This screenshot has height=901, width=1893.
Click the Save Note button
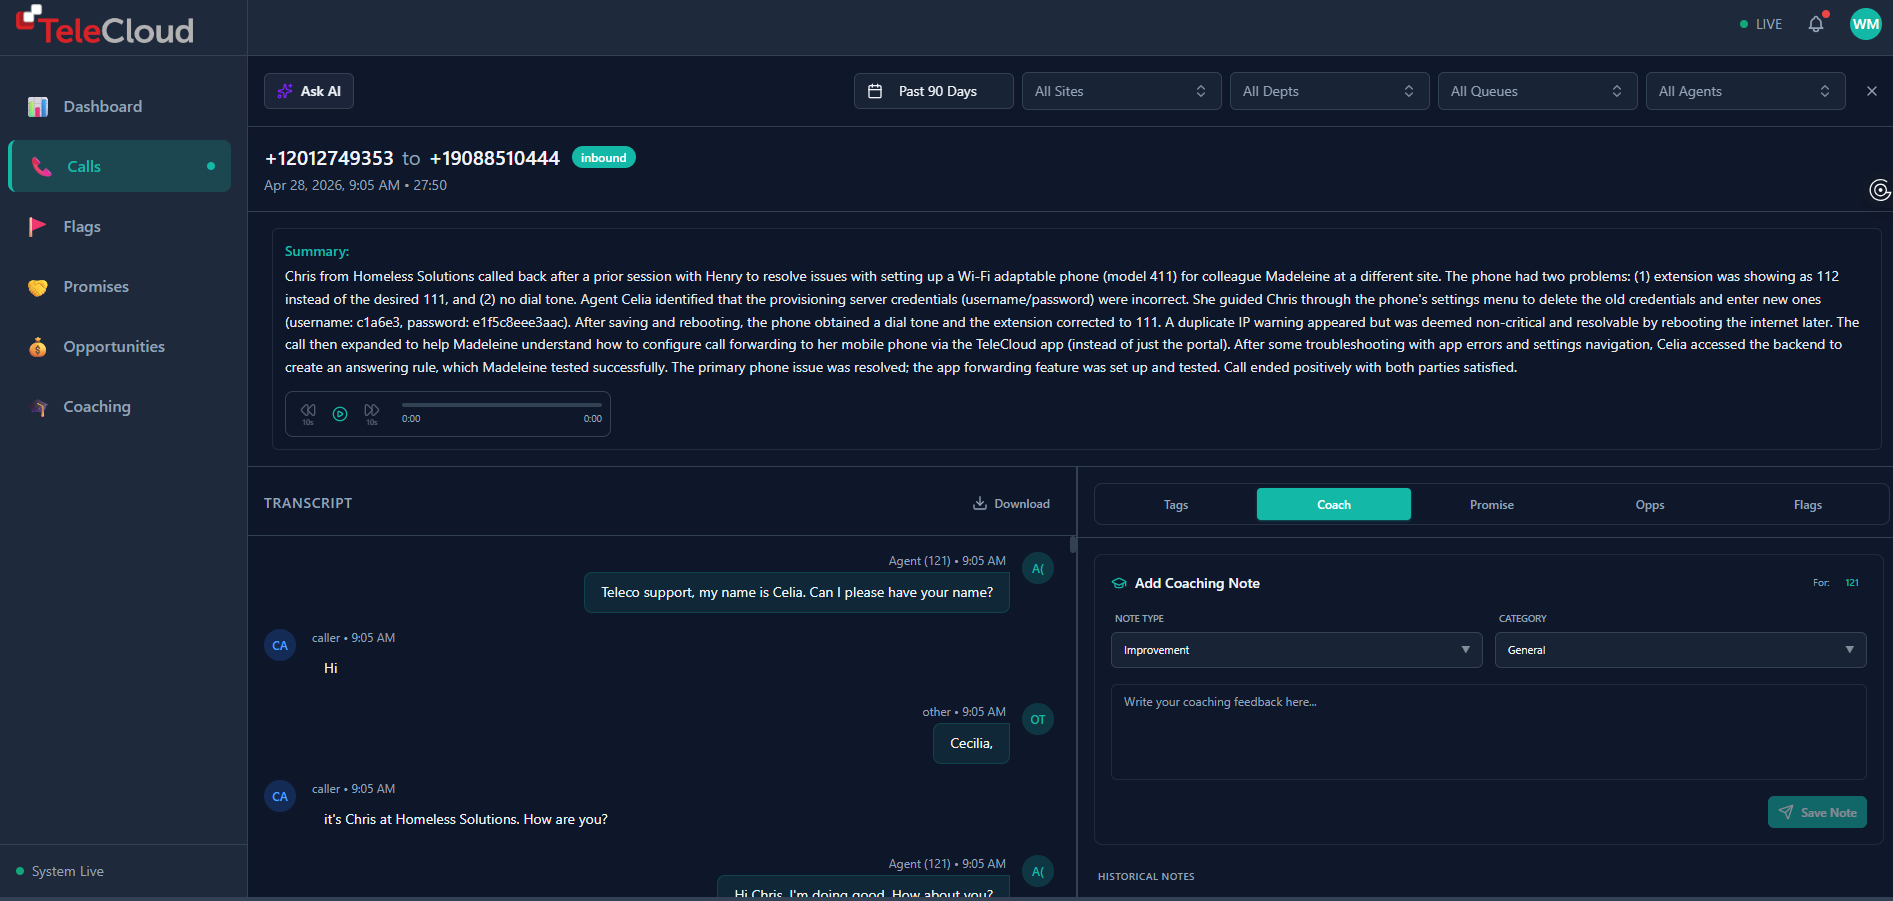coord(1817,812)
